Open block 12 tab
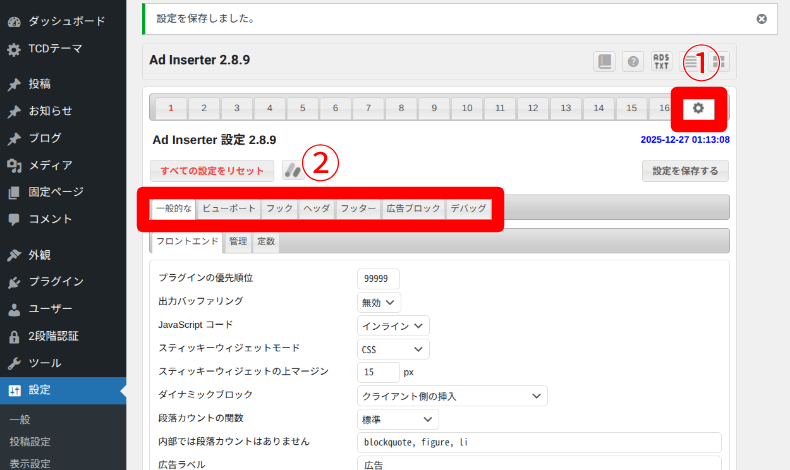This screenshot has width=790, height=470. [533, 108]
